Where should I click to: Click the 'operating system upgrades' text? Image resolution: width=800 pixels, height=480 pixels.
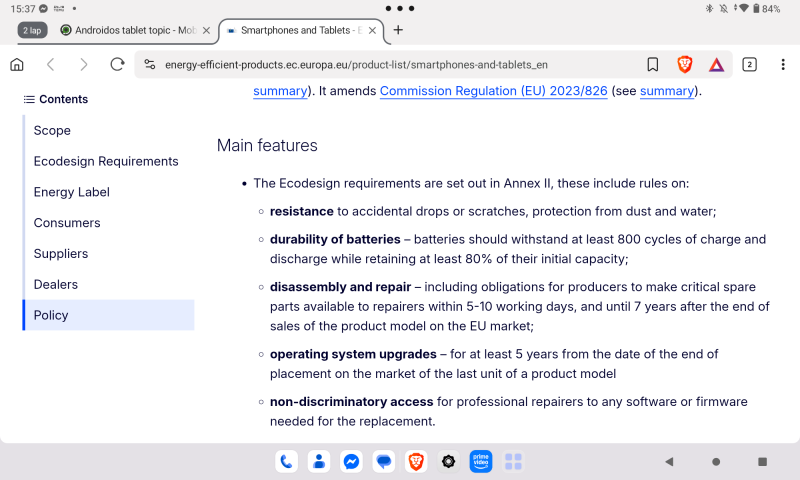coord(353,354)
